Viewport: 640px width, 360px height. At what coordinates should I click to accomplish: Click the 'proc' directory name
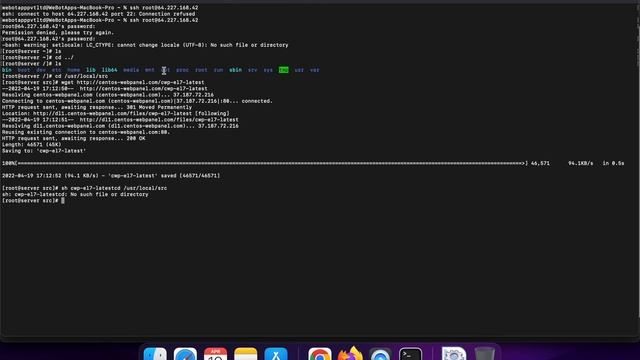[182, 70]
